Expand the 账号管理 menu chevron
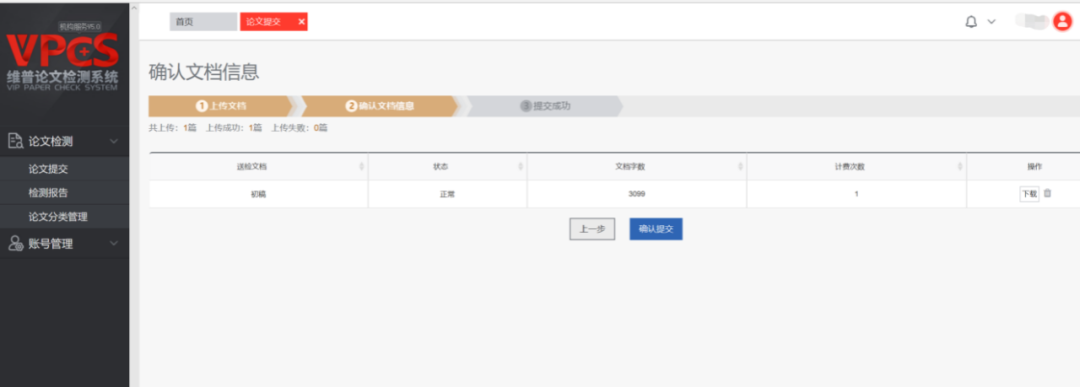Image resolution: width=1080 pixels, height=387 pixels. coord(114,243)
